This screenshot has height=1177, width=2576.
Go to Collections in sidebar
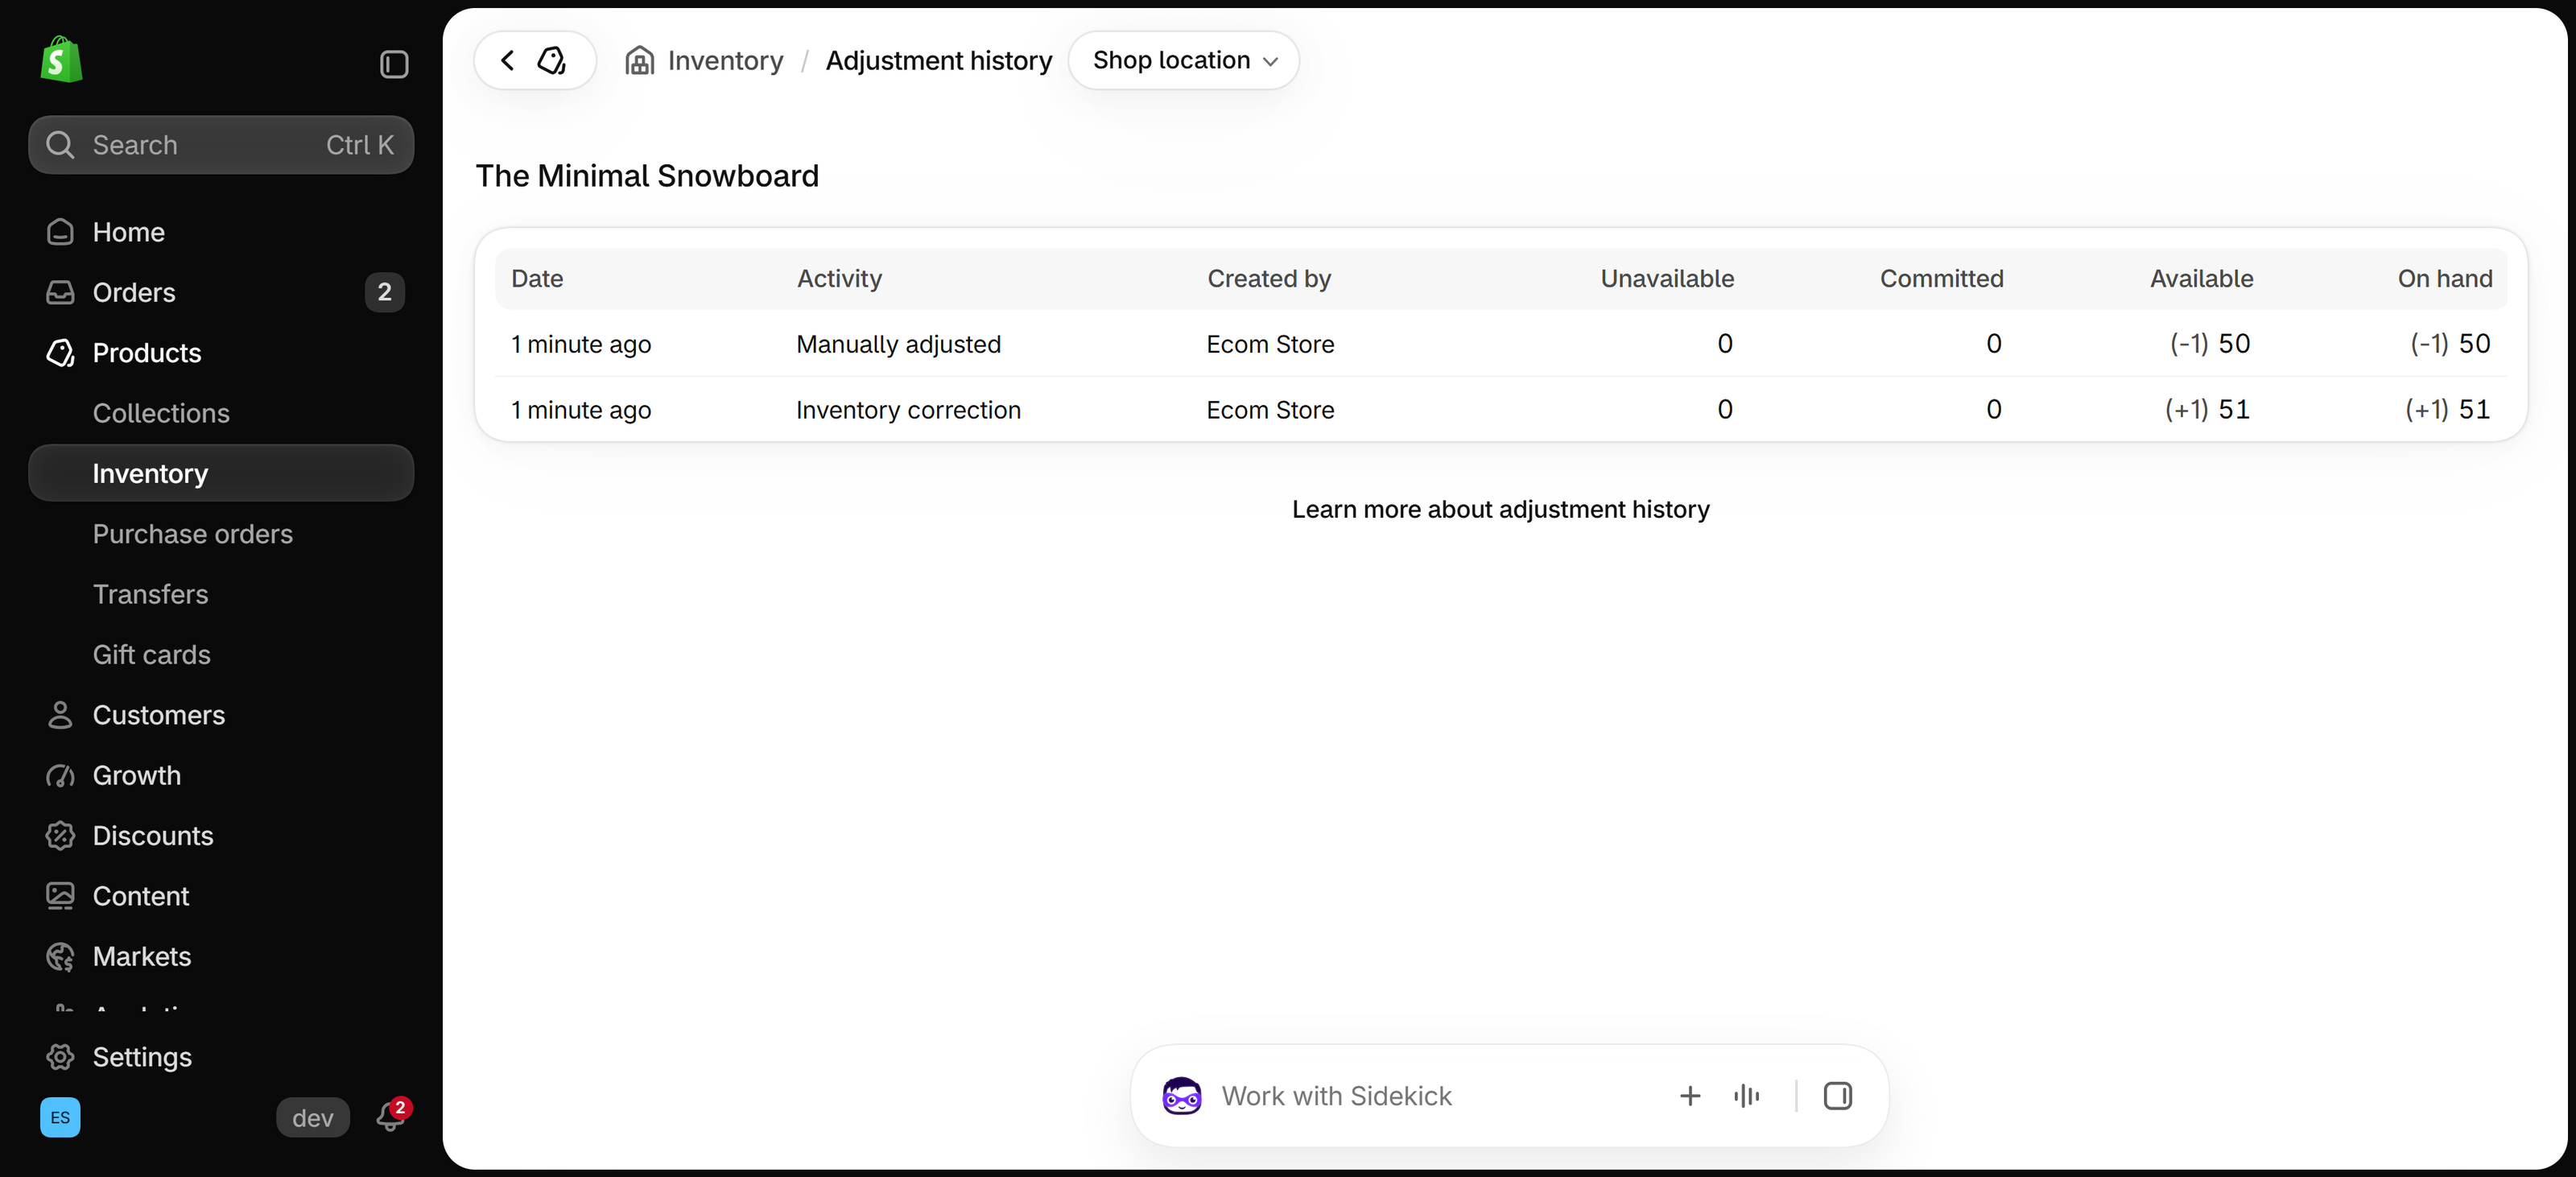point(161,413)
